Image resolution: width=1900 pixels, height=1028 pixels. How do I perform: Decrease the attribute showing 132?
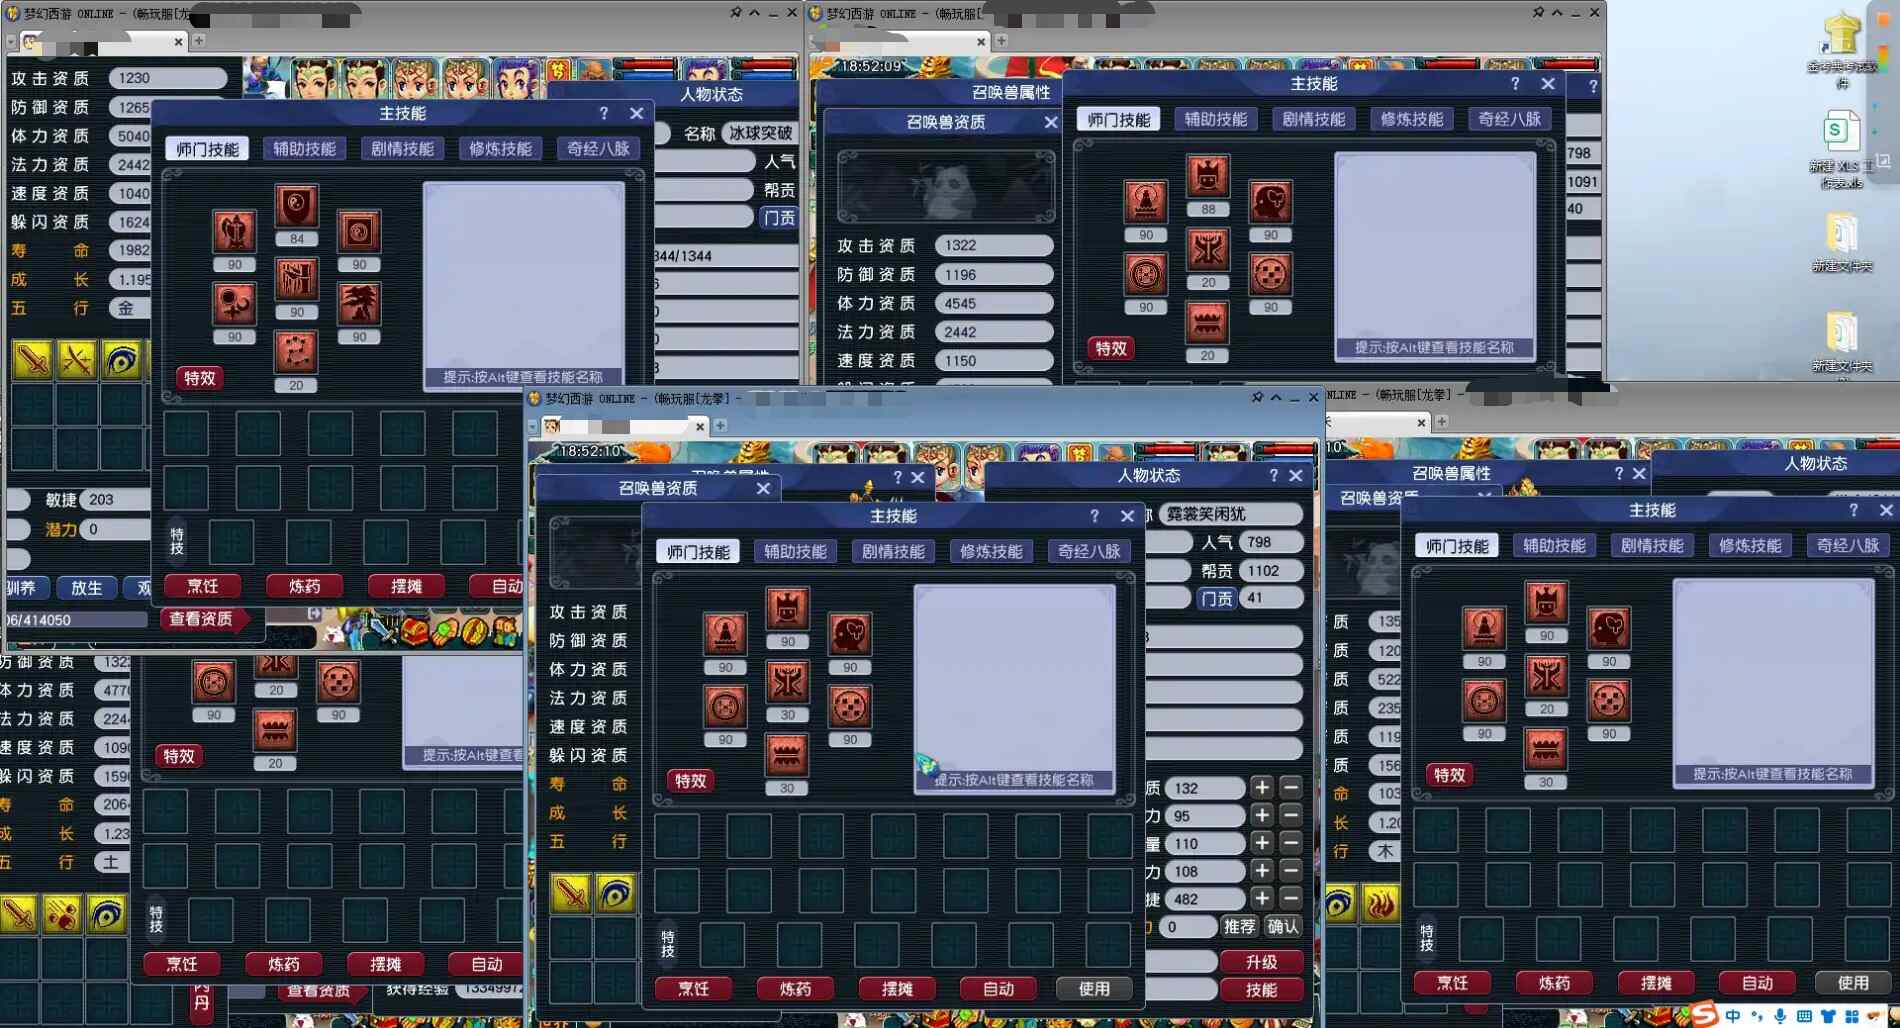(x=1291, y=788)
